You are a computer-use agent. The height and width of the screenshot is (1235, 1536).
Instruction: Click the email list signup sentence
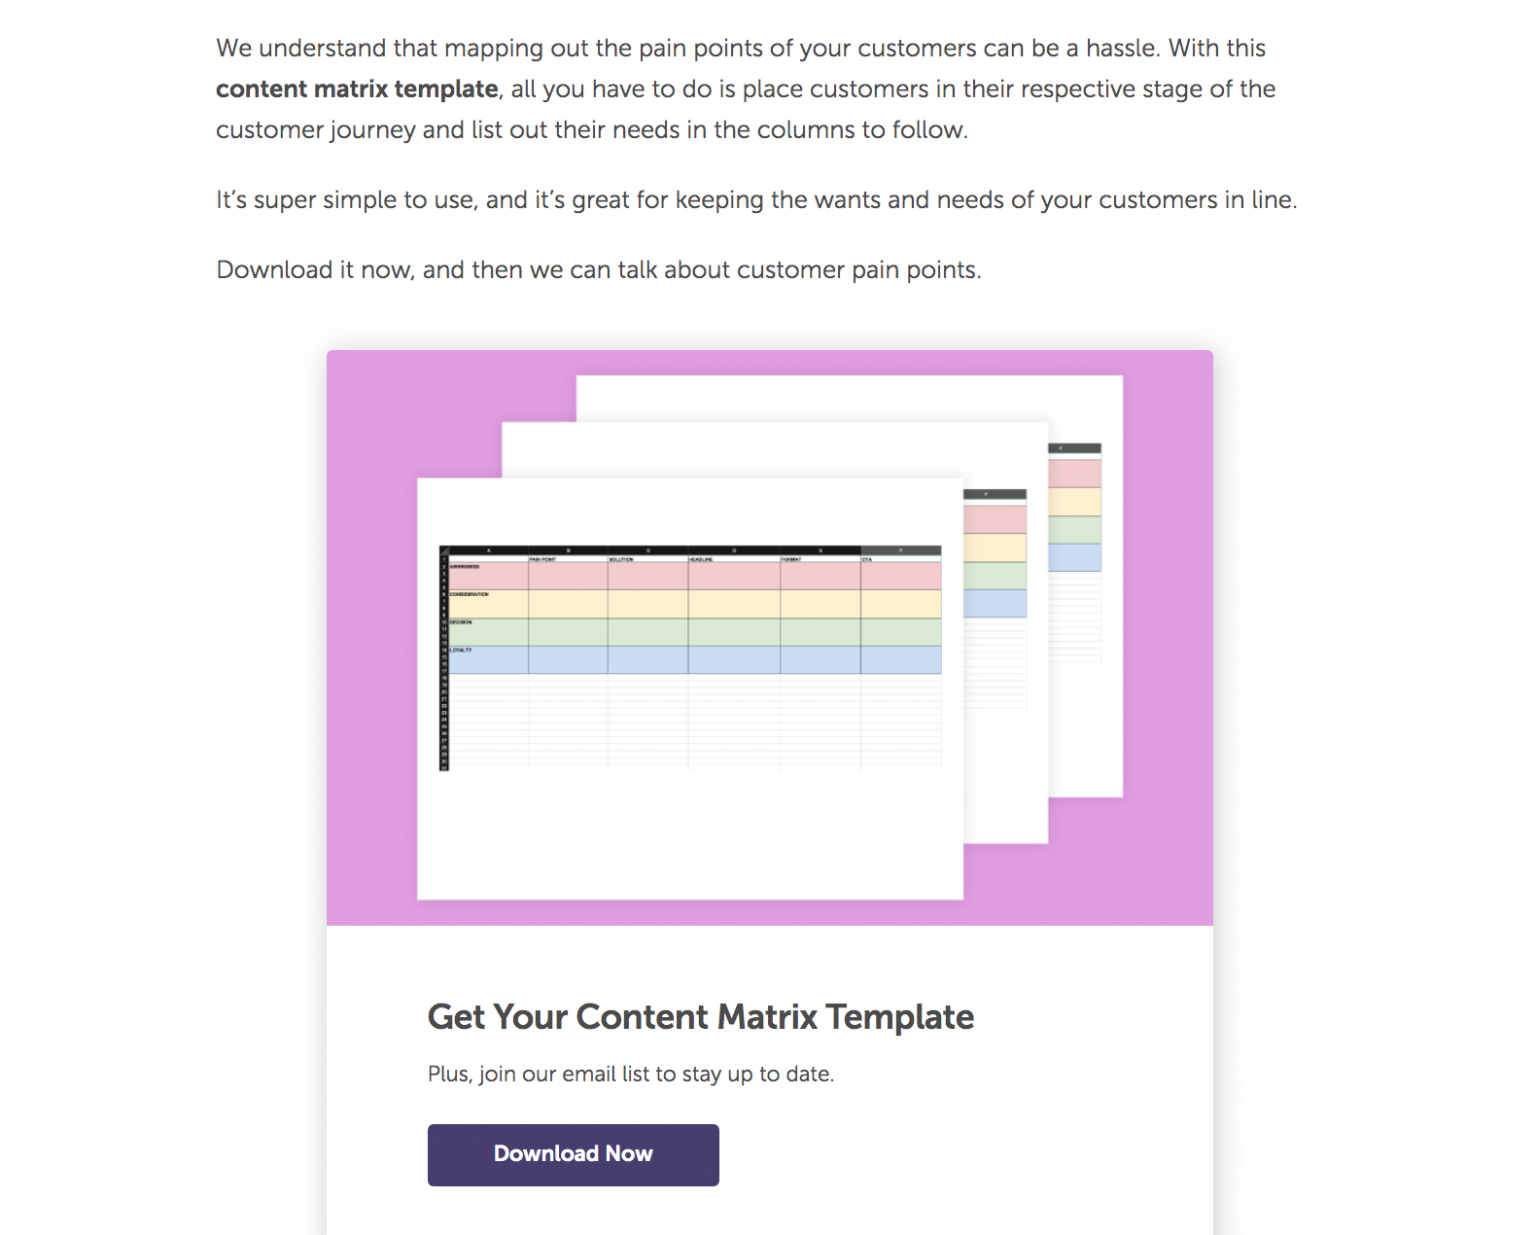630,1073
